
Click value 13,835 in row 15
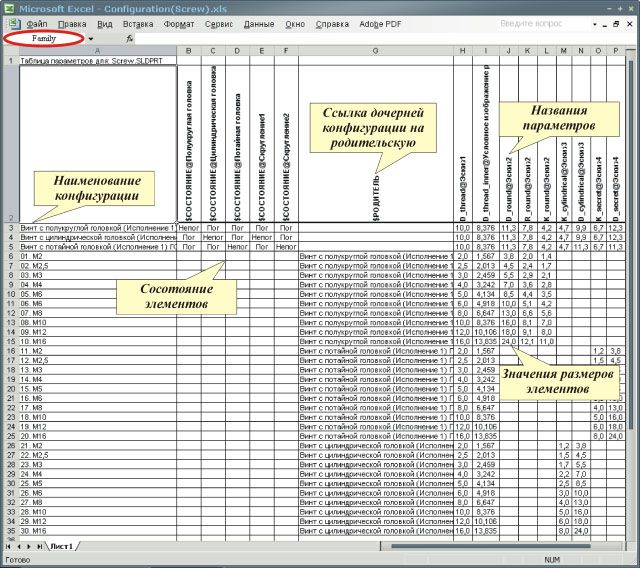pyautogui.click(x=486, y=341)
